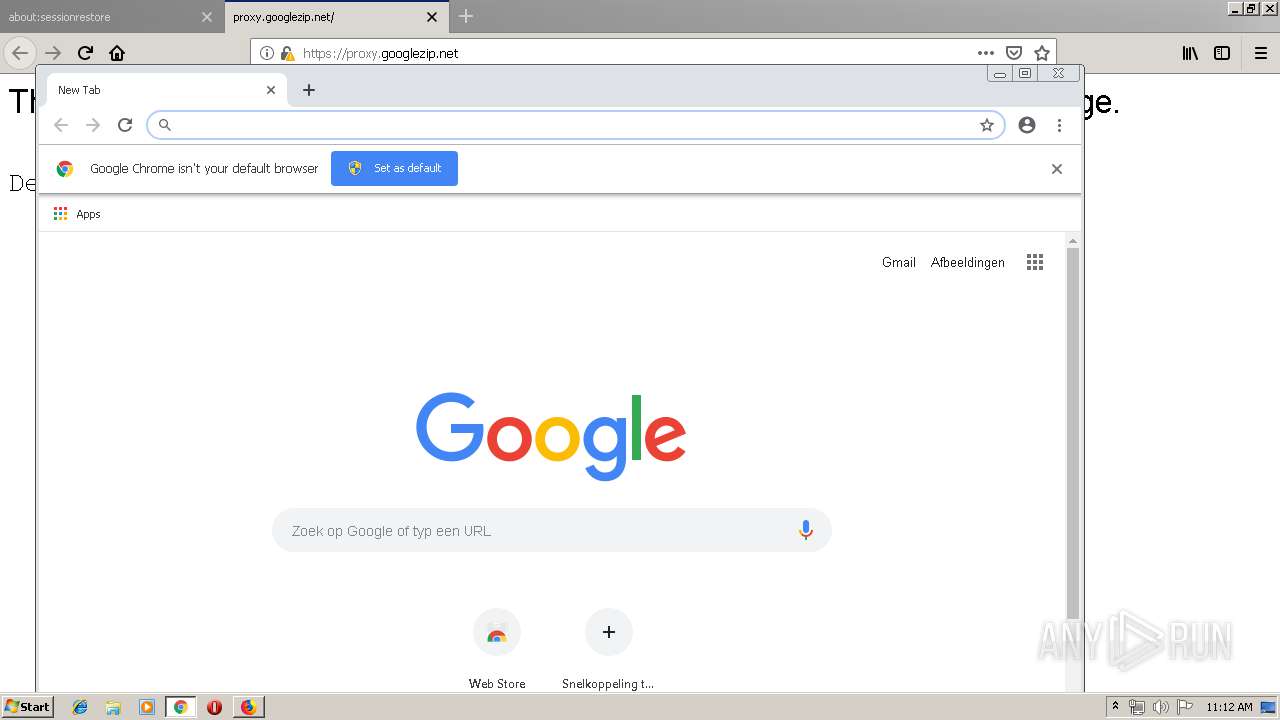Open Firefox page actions three-dot menu
1280x720 pixels.
(986, 53)
